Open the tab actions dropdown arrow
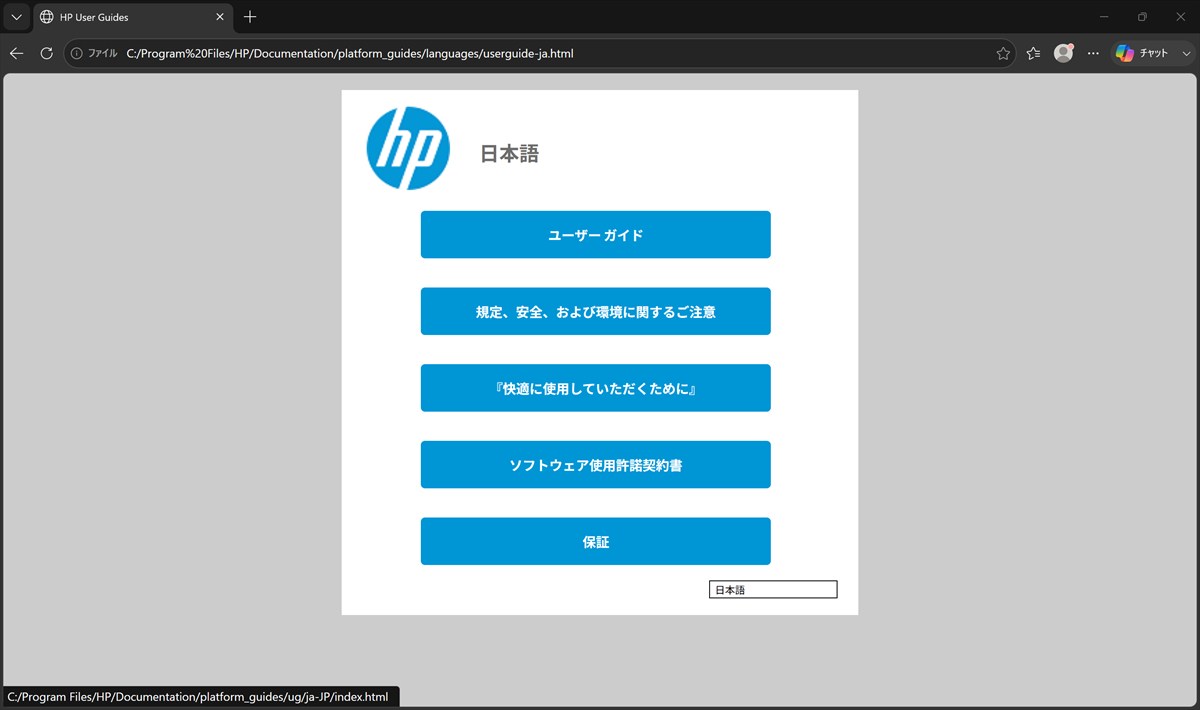This screenshot has width=1200, height=710. (16, 17)
